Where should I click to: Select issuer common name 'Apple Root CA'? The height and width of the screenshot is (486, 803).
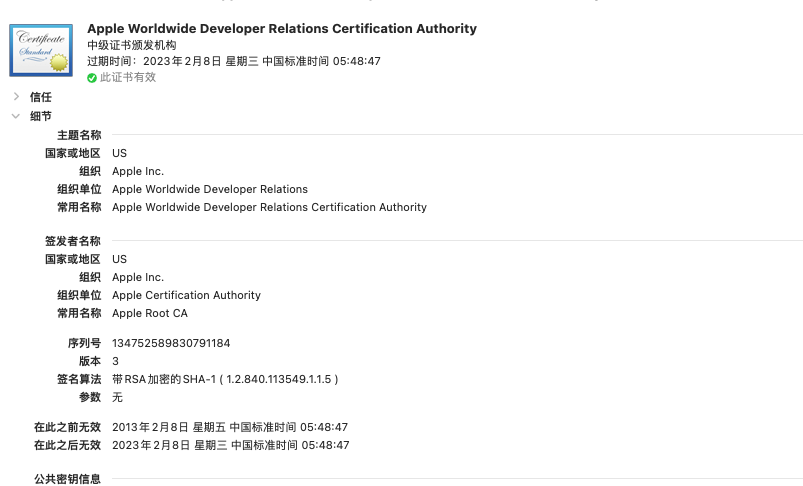(150, 313)
